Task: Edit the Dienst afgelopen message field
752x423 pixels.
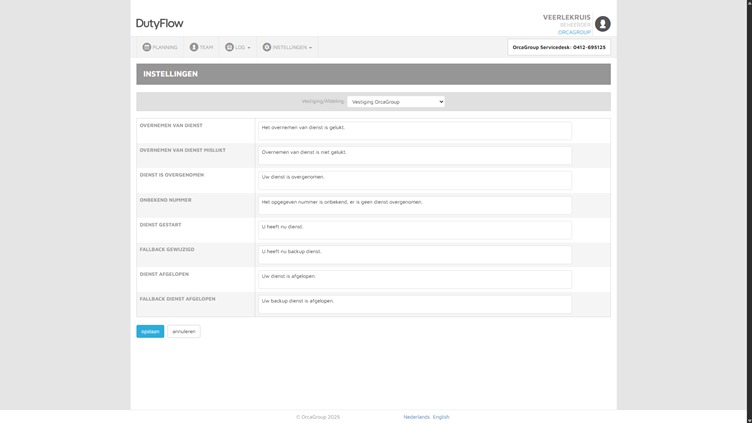Action: [x=415, y=280]
